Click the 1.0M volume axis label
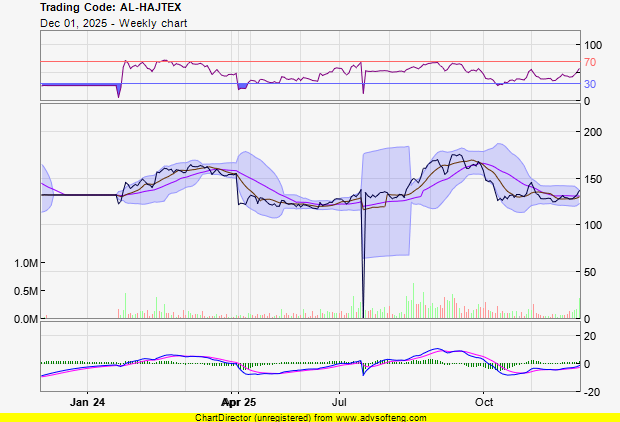The height and width of the screenshot is (422, 620). pyautogui.click(x=26, y=263)
